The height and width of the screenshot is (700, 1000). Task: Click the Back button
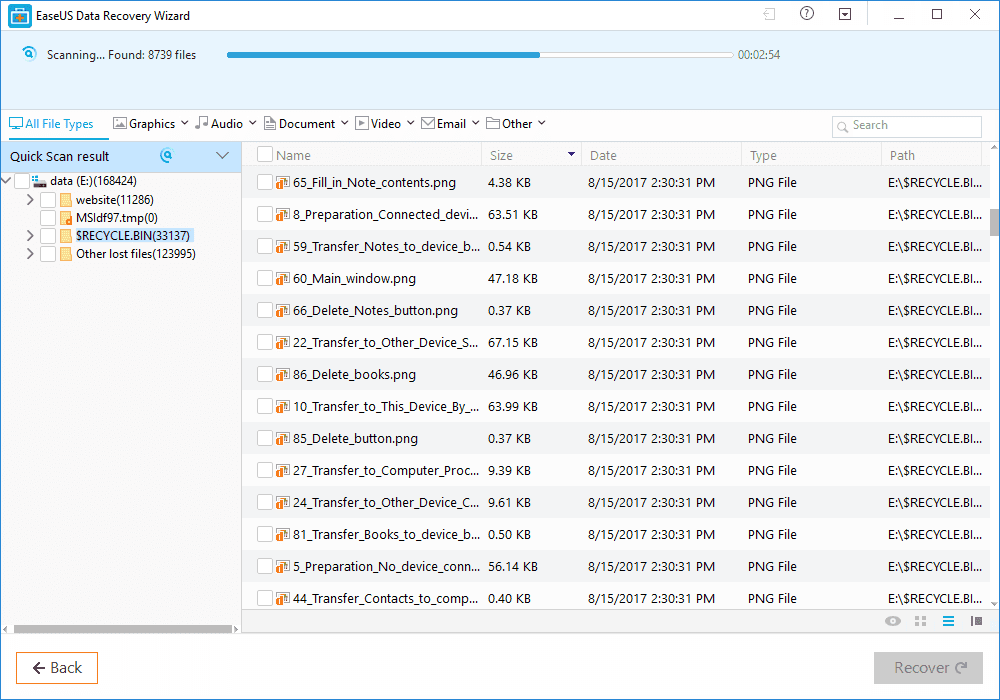coord(56,667)
